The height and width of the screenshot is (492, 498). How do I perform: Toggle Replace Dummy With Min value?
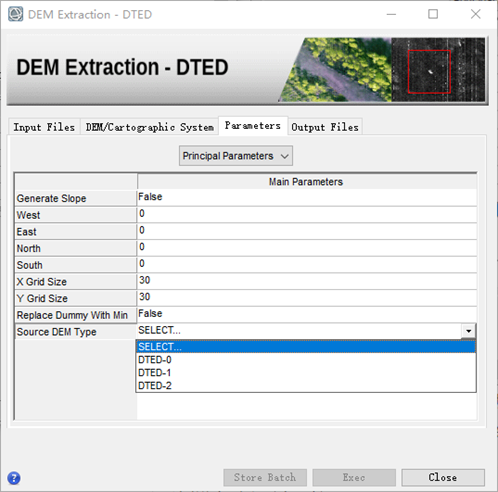(x=307, y=314)
